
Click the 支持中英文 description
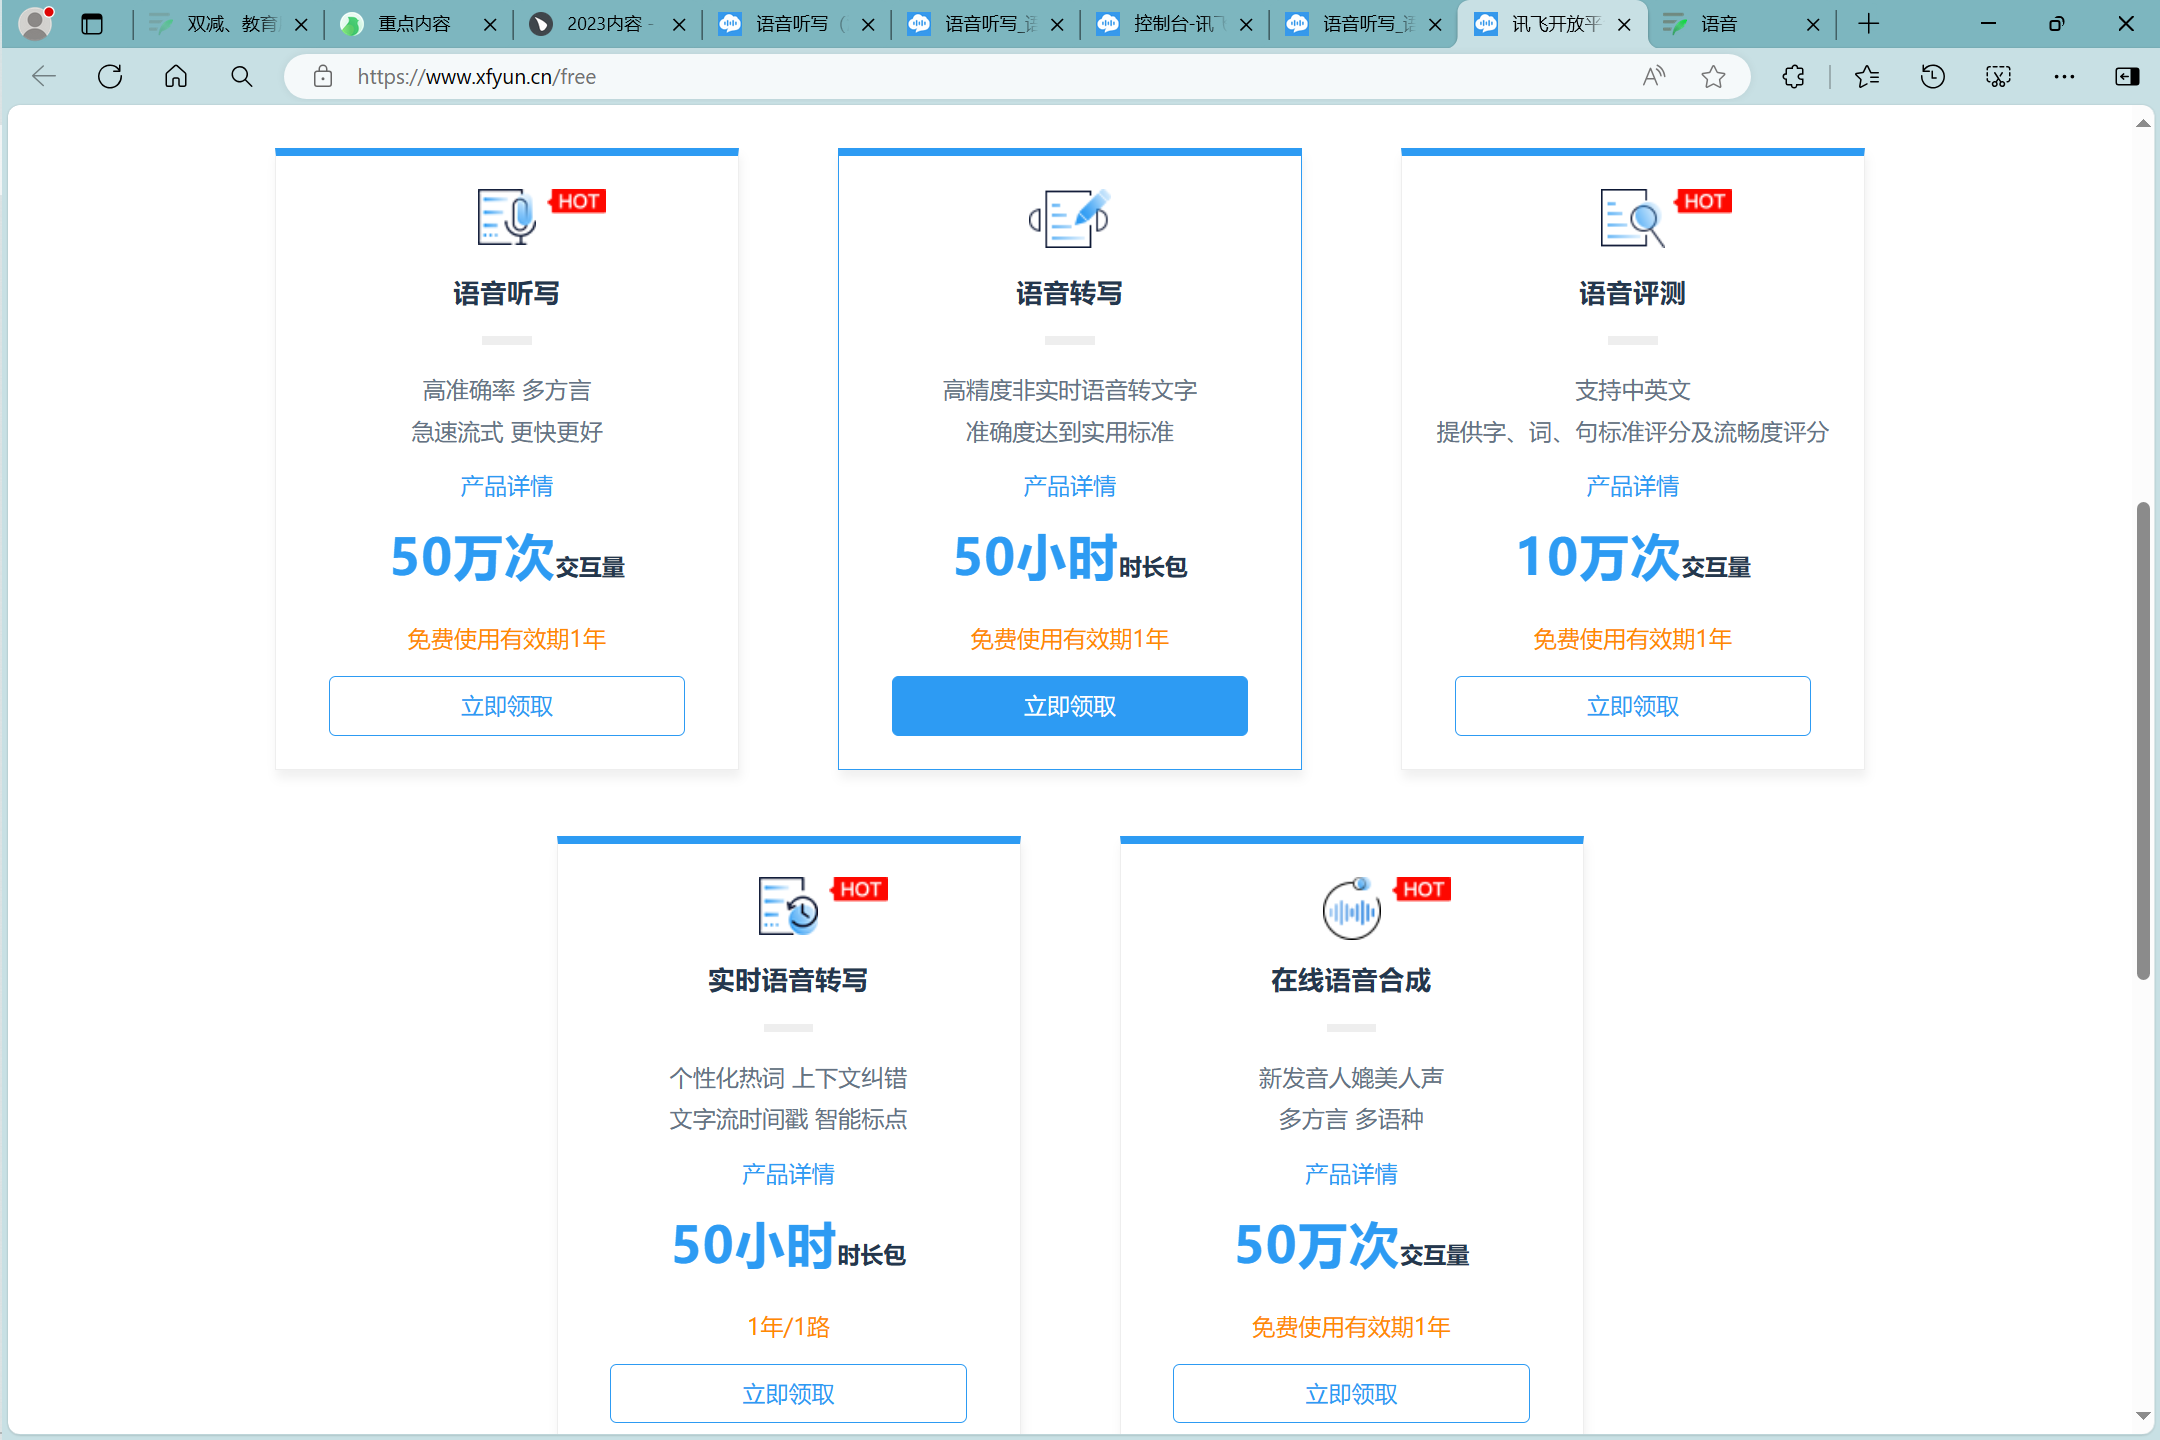pos(1632,390)
